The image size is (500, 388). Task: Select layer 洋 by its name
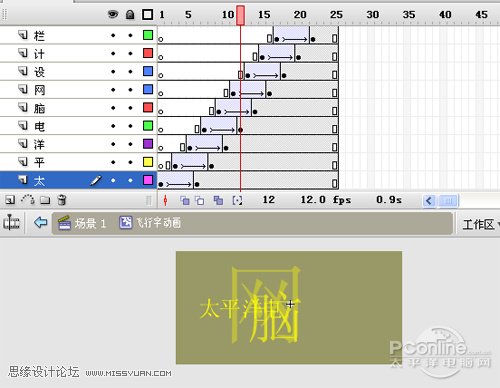39,144
